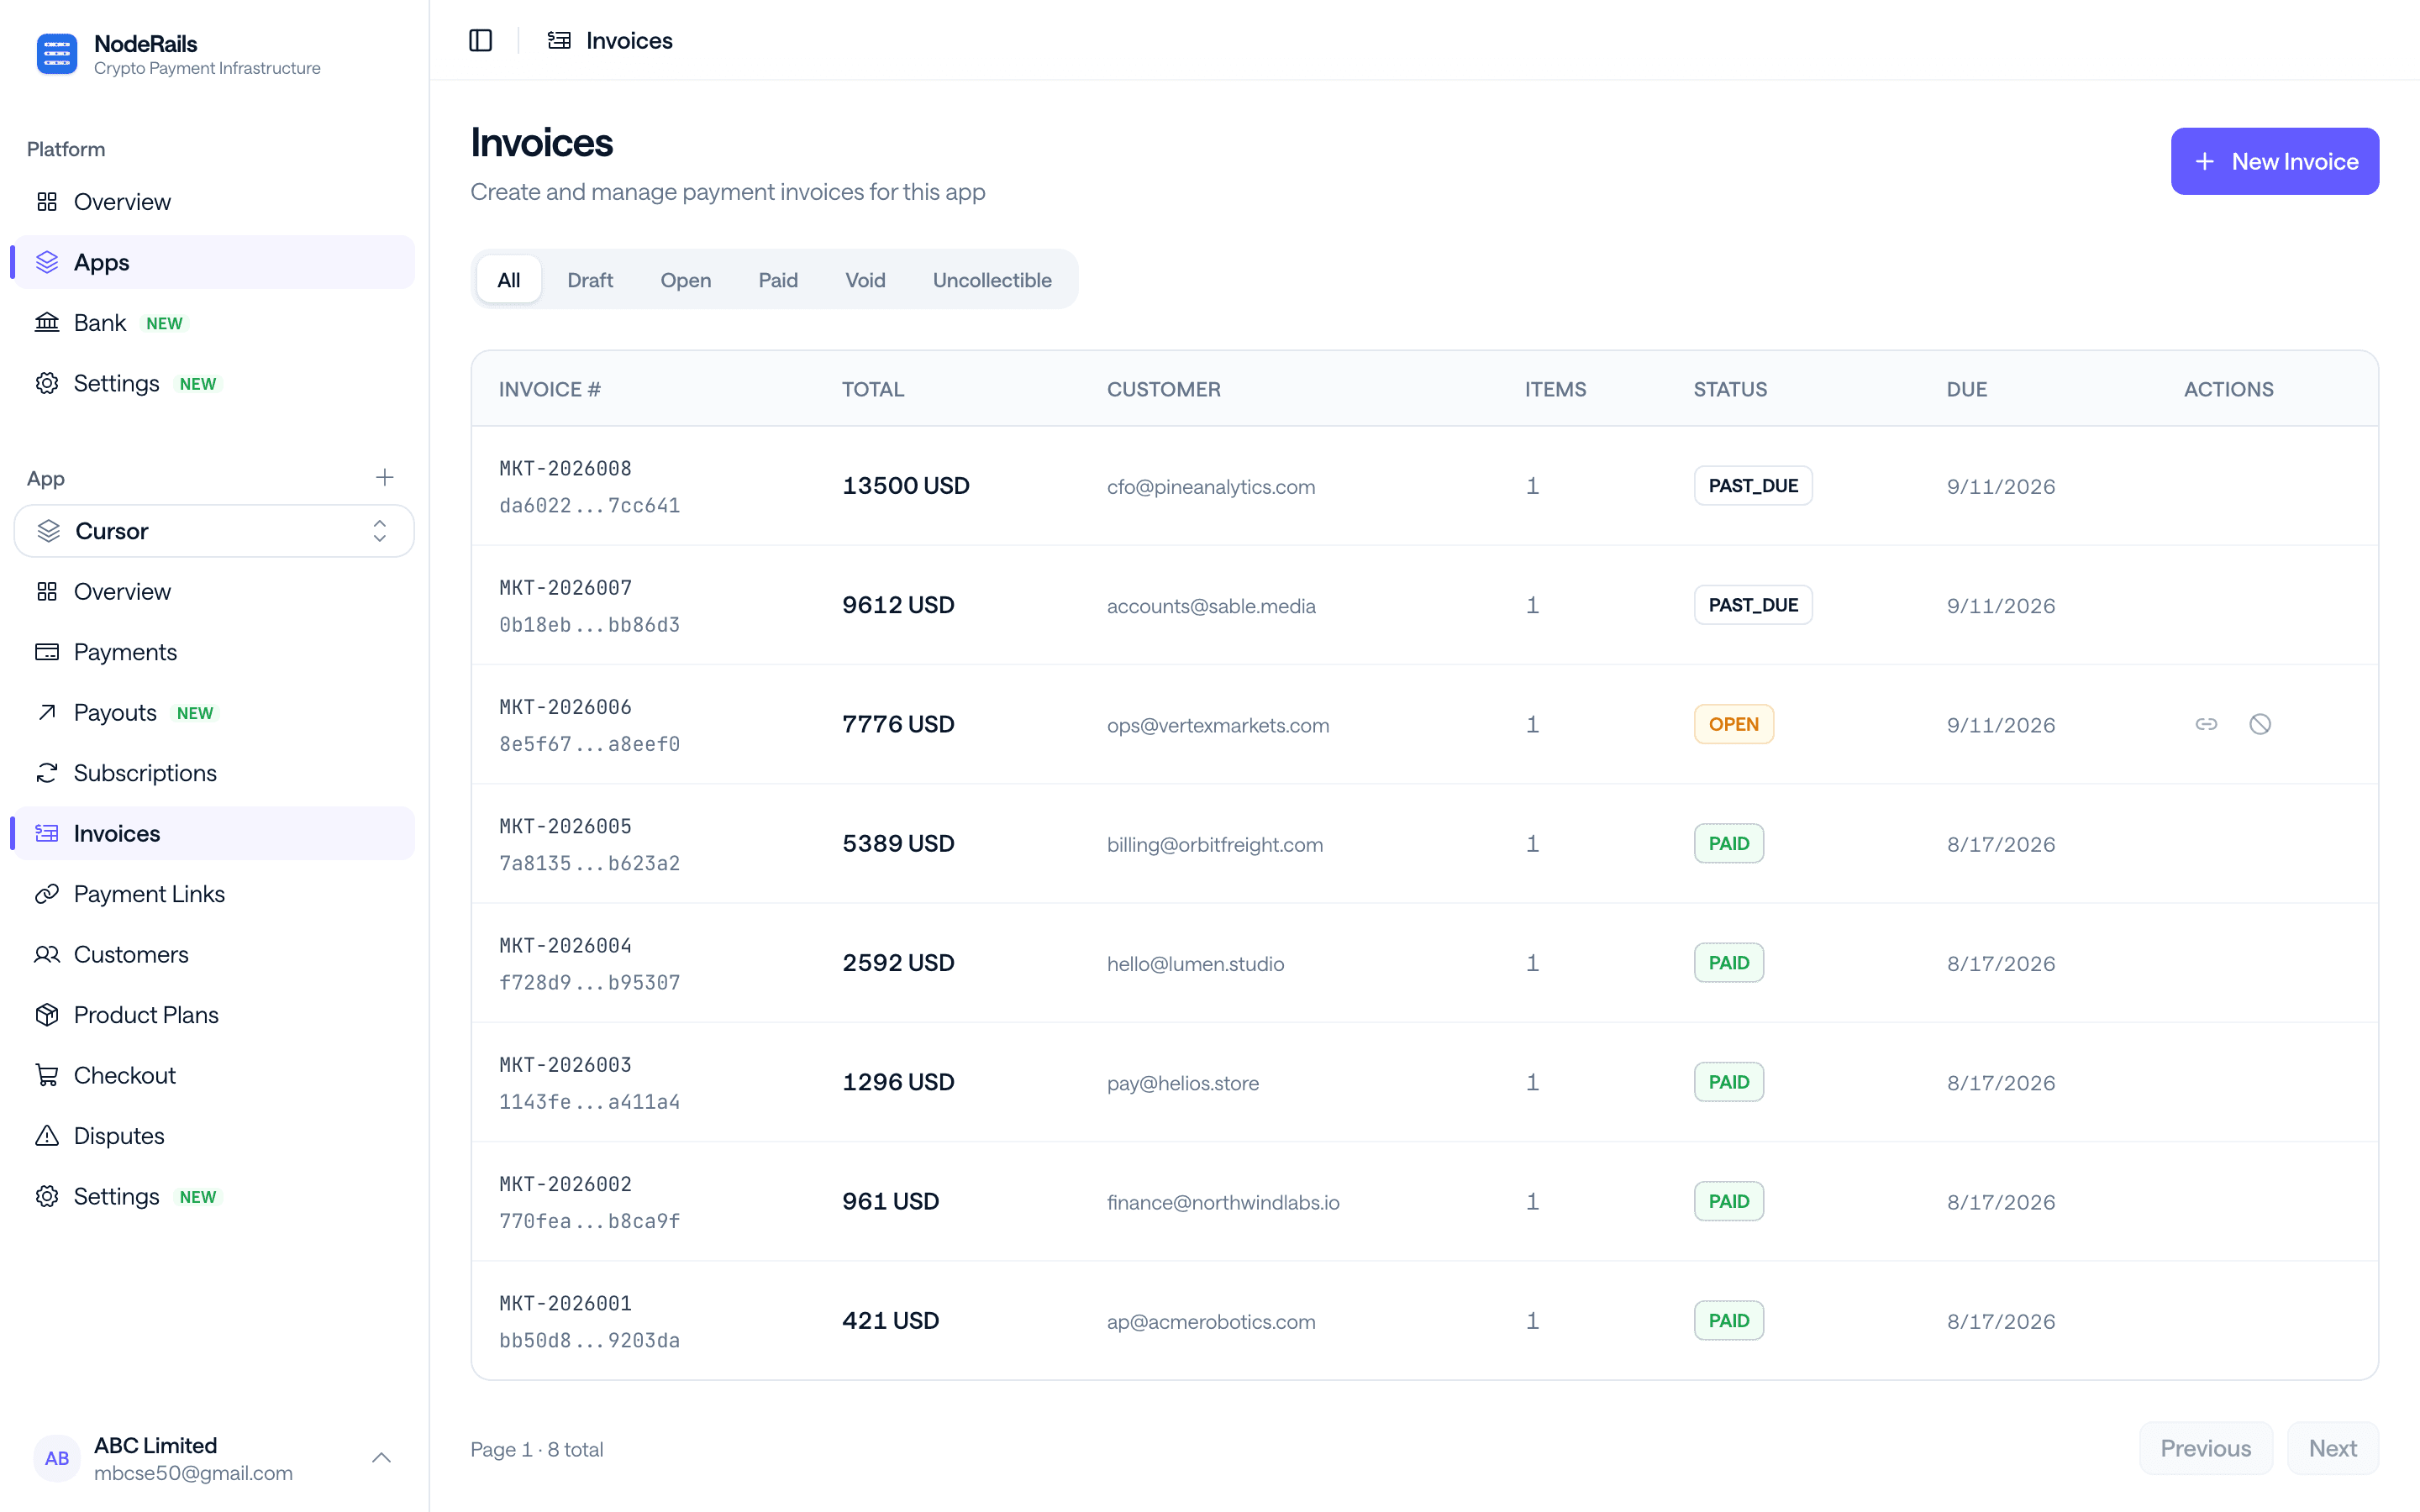This screenshot has height=1512, width=2420.
Task: Open platform Overview in sidebar
Action: [214, 202]
